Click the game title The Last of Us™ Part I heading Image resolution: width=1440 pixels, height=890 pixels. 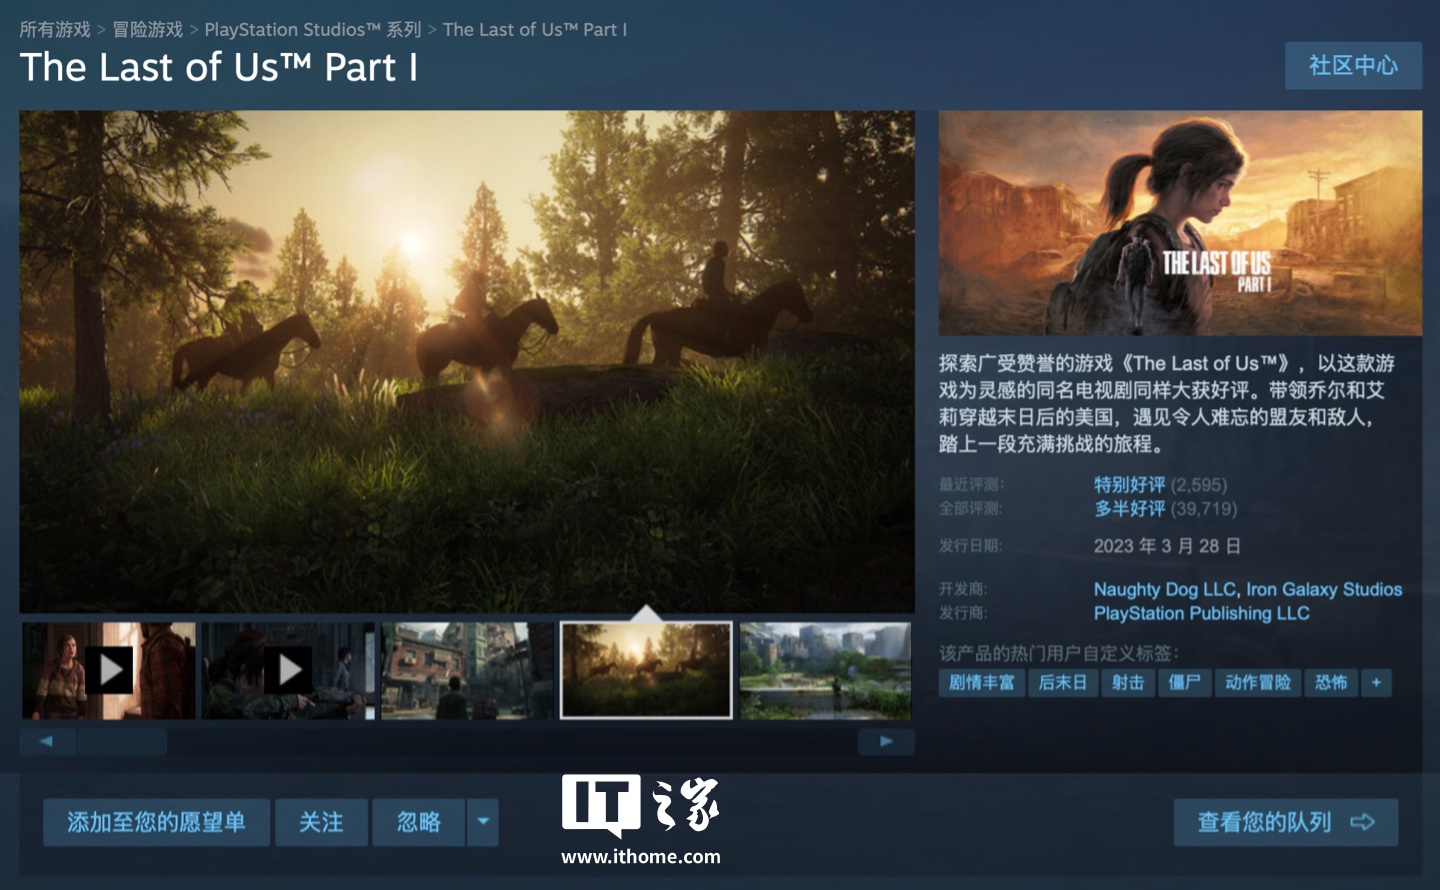coord(219,67)
